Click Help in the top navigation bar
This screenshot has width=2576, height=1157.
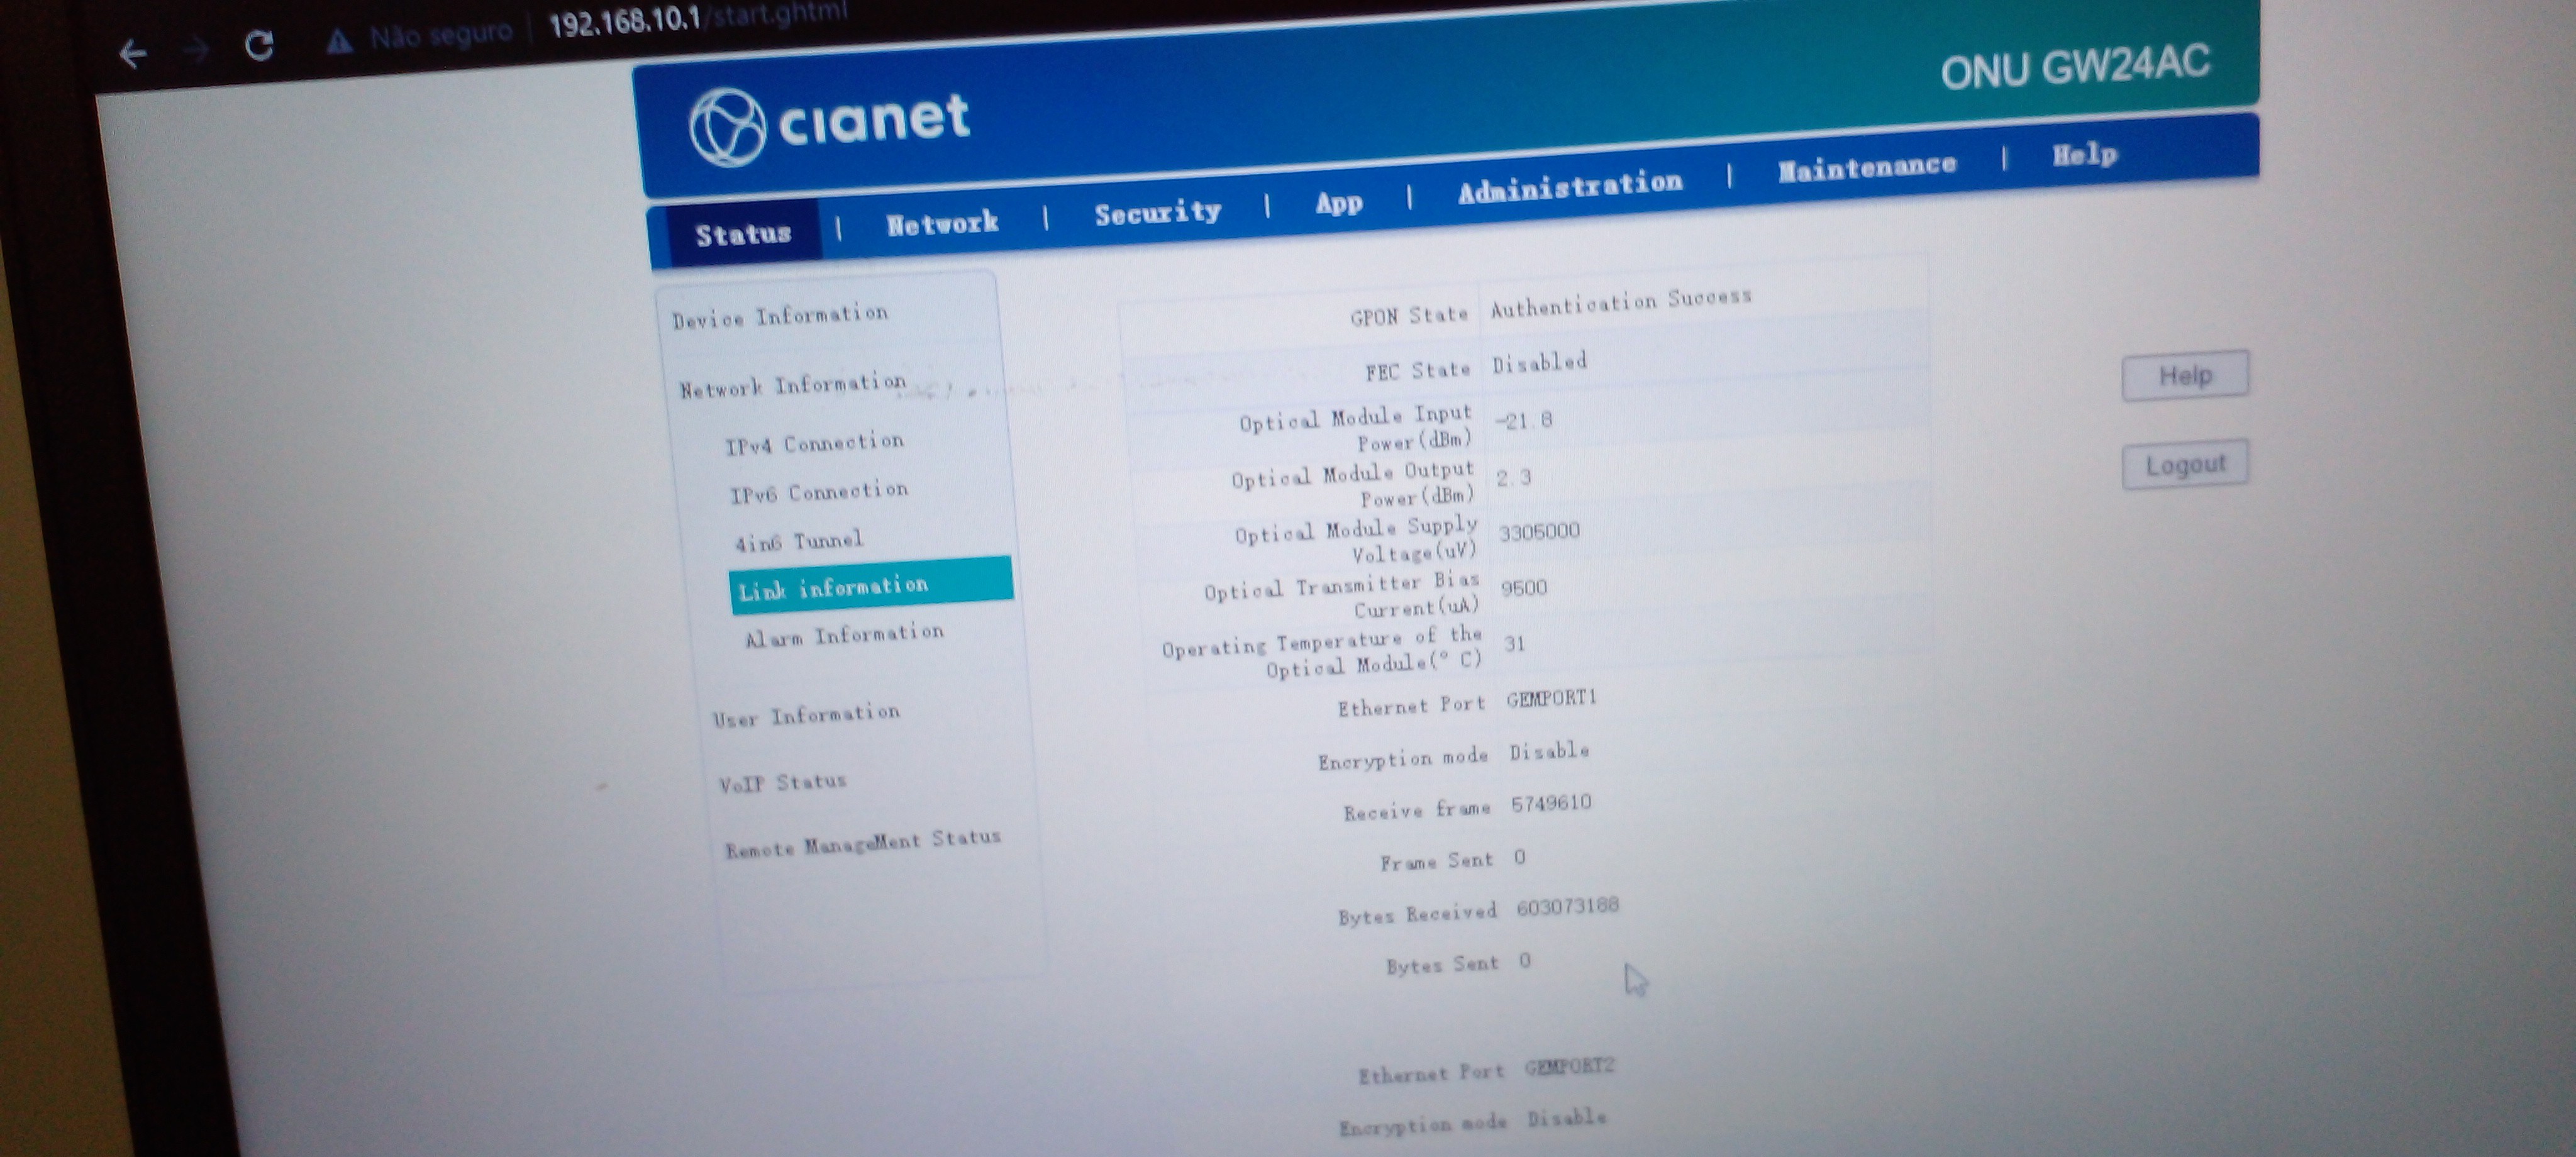tap(2084, 155)
